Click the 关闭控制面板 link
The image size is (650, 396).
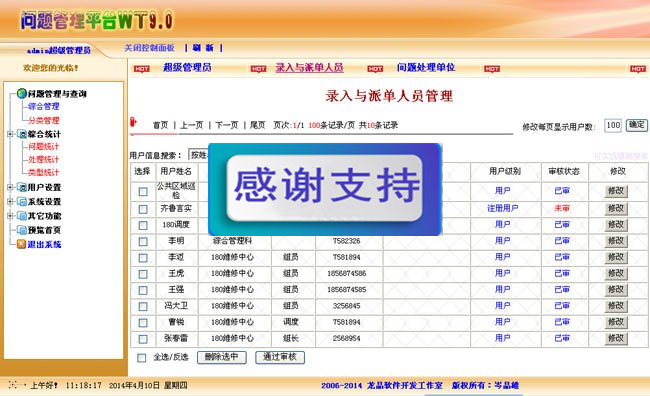[149, 48]
